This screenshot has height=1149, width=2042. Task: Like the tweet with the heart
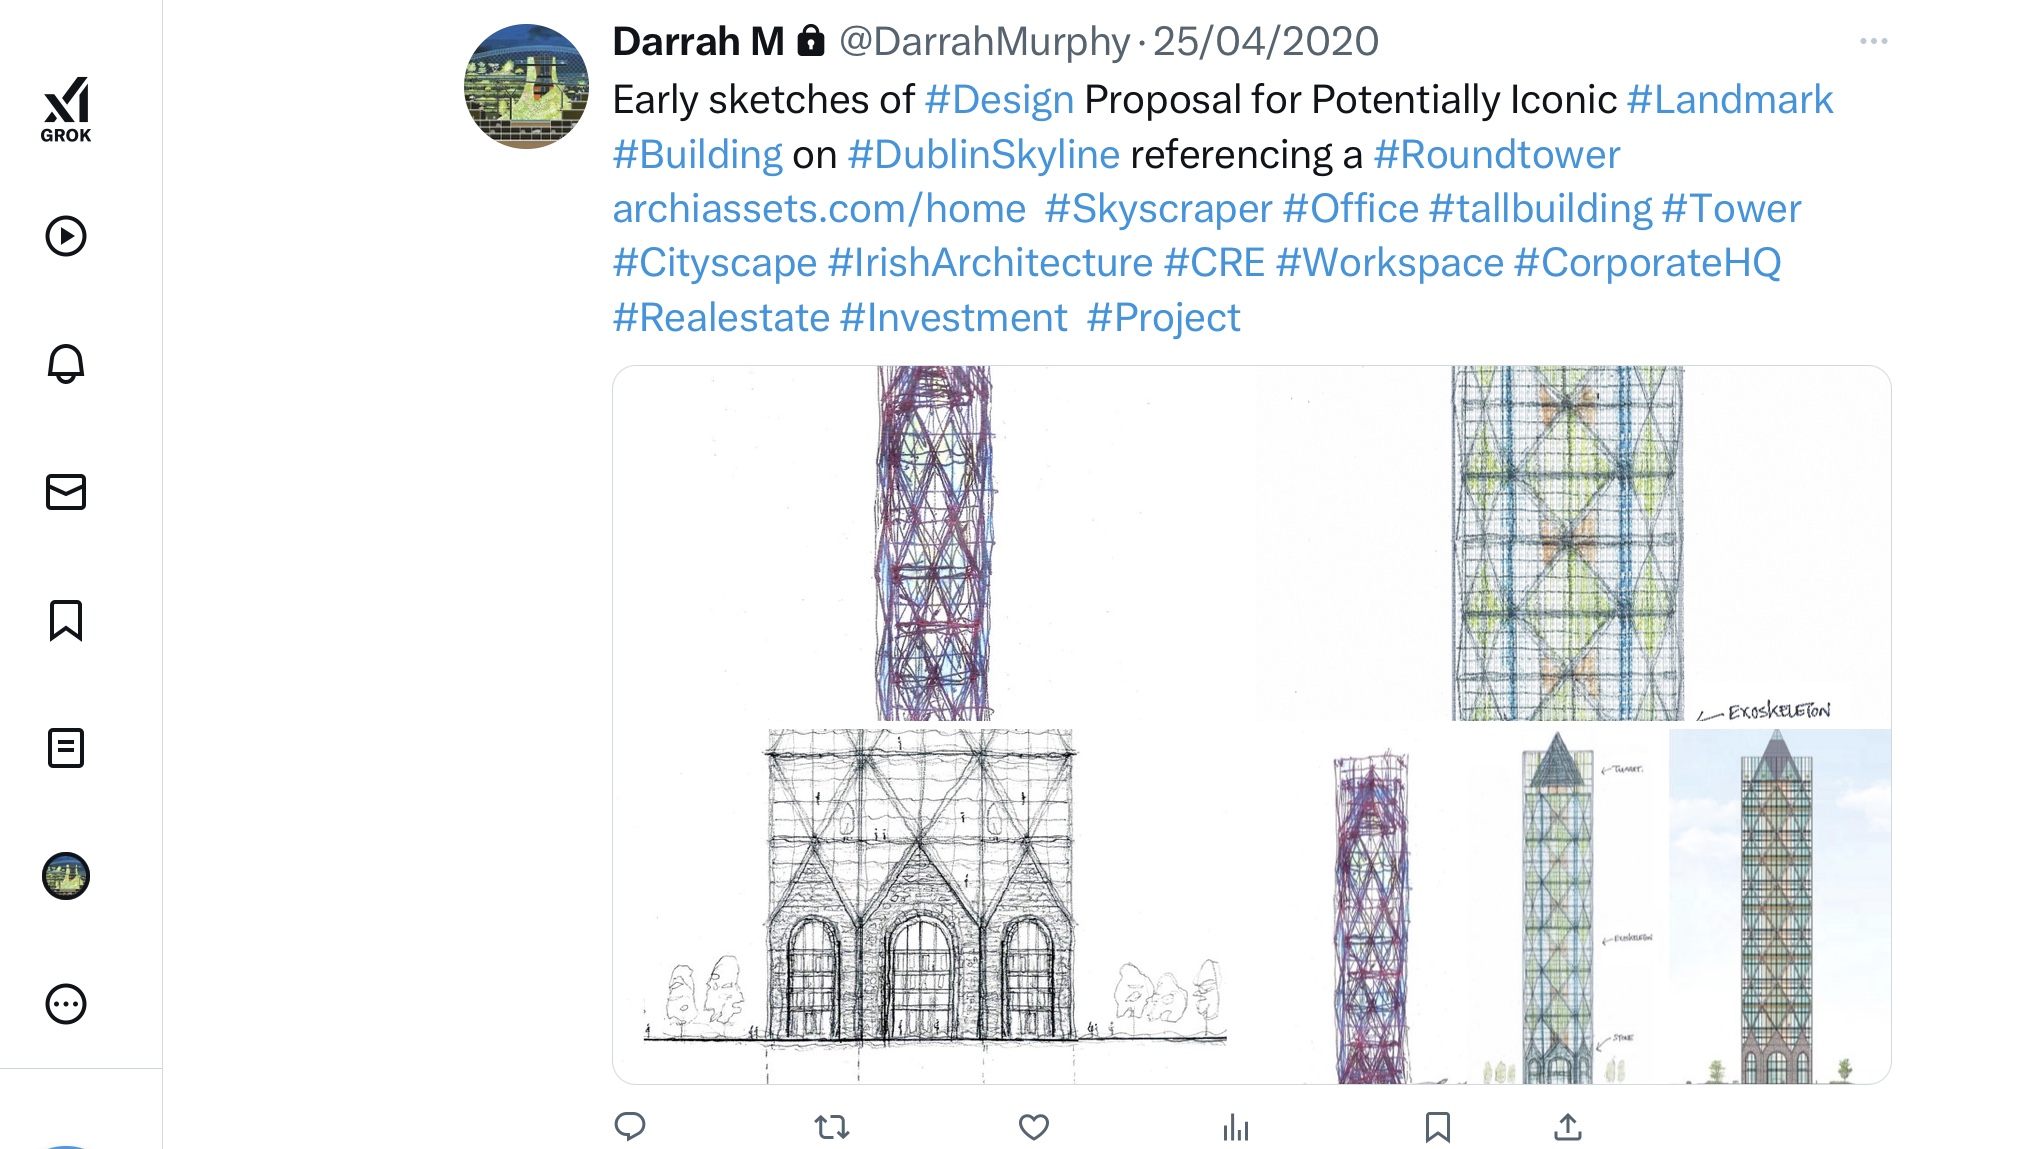[x=1034, y=1128]
